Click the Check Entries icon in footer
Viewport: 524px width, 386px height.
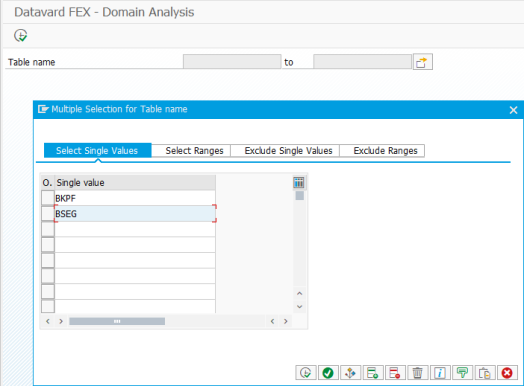[351, 373]
